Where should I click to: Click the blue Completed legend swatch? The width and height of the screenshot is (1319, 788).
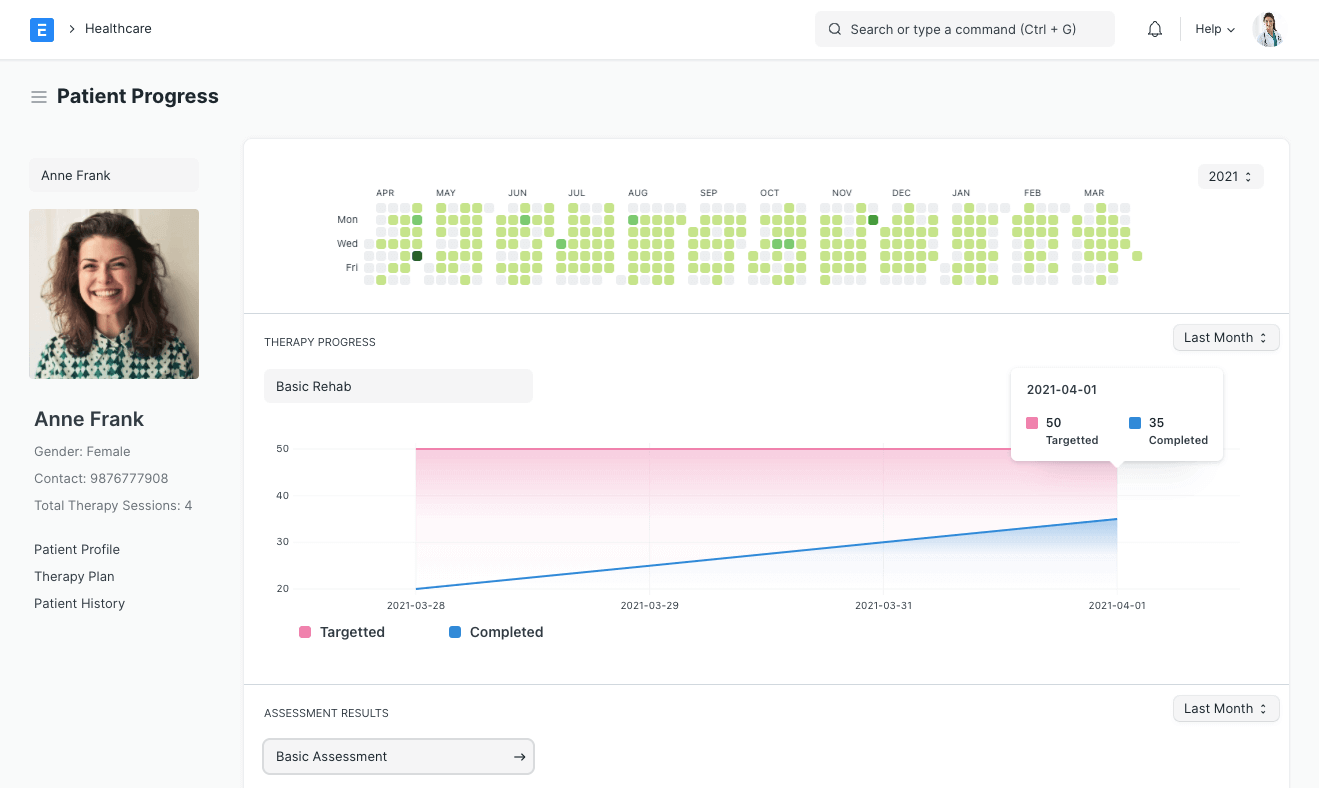[x=455, y=632]
